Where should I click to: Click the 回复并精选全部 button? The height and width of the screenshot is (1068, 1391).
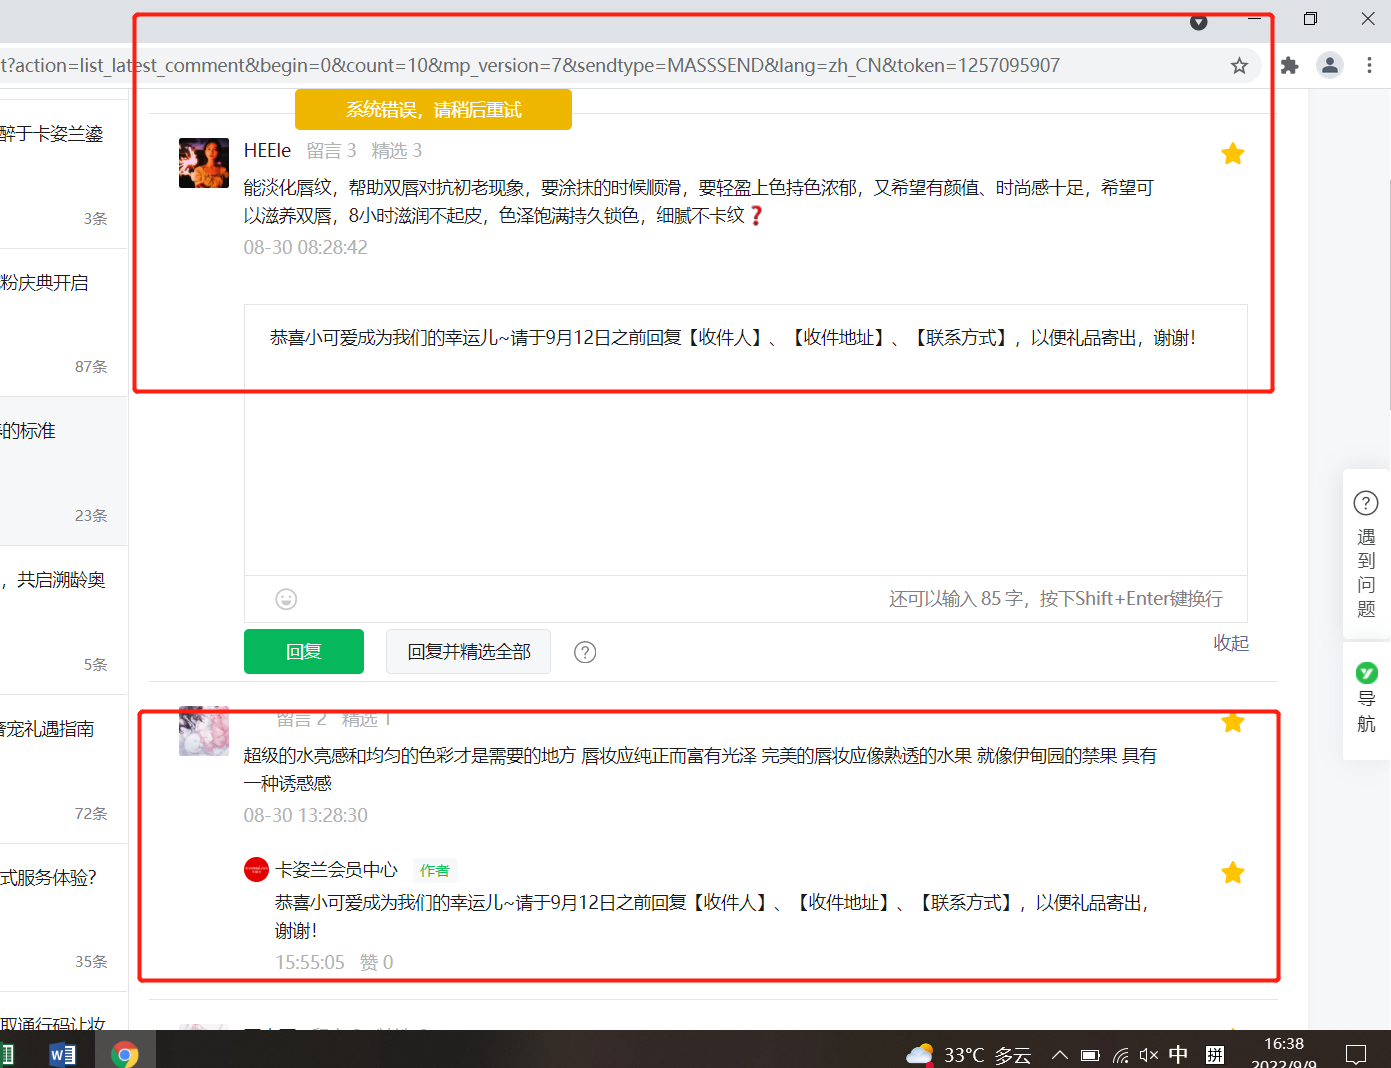[469, 652]
